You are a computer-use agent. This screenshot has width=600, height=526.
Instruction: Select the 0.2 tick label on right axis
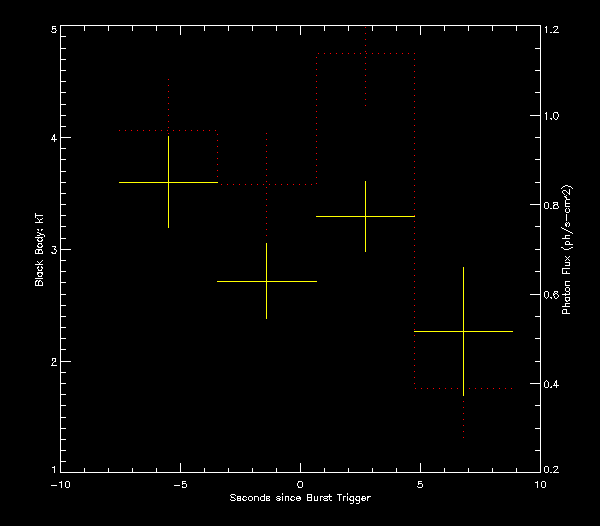click(553, 469)
